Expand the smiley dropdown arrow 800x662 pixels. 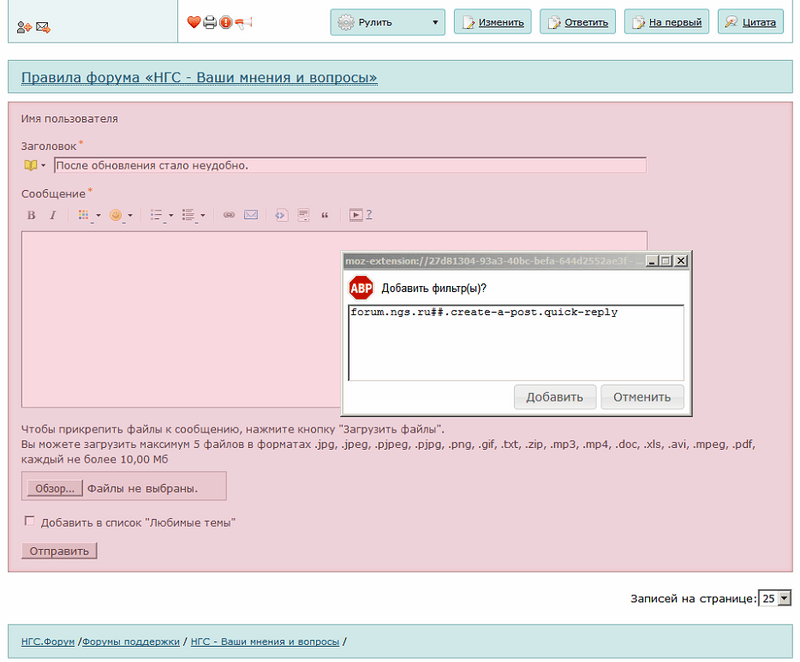tap(130, 216)
